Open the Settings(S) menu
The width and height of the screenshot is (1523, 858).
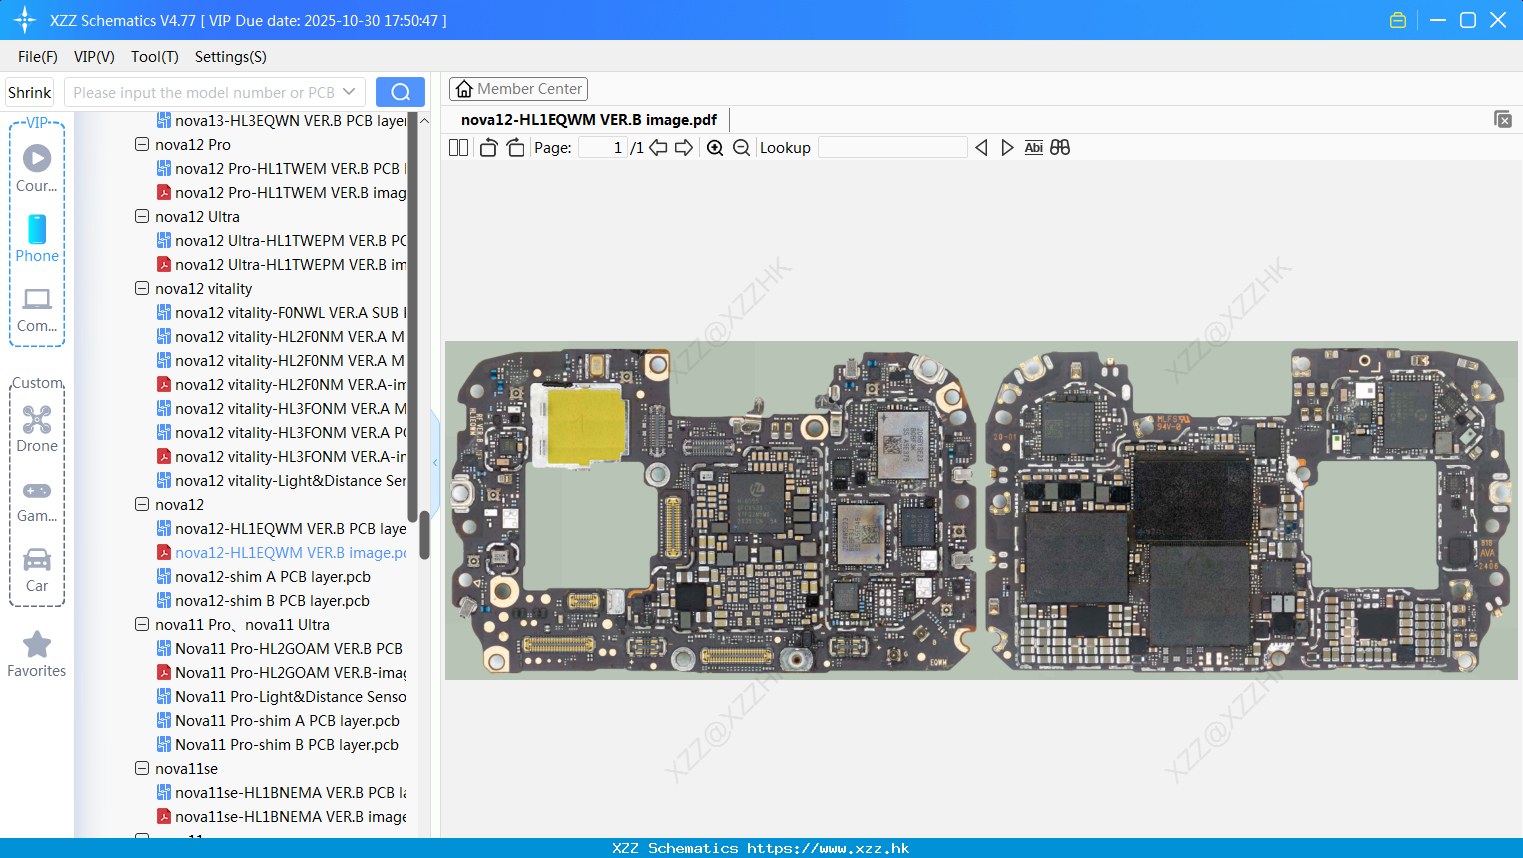231,57
